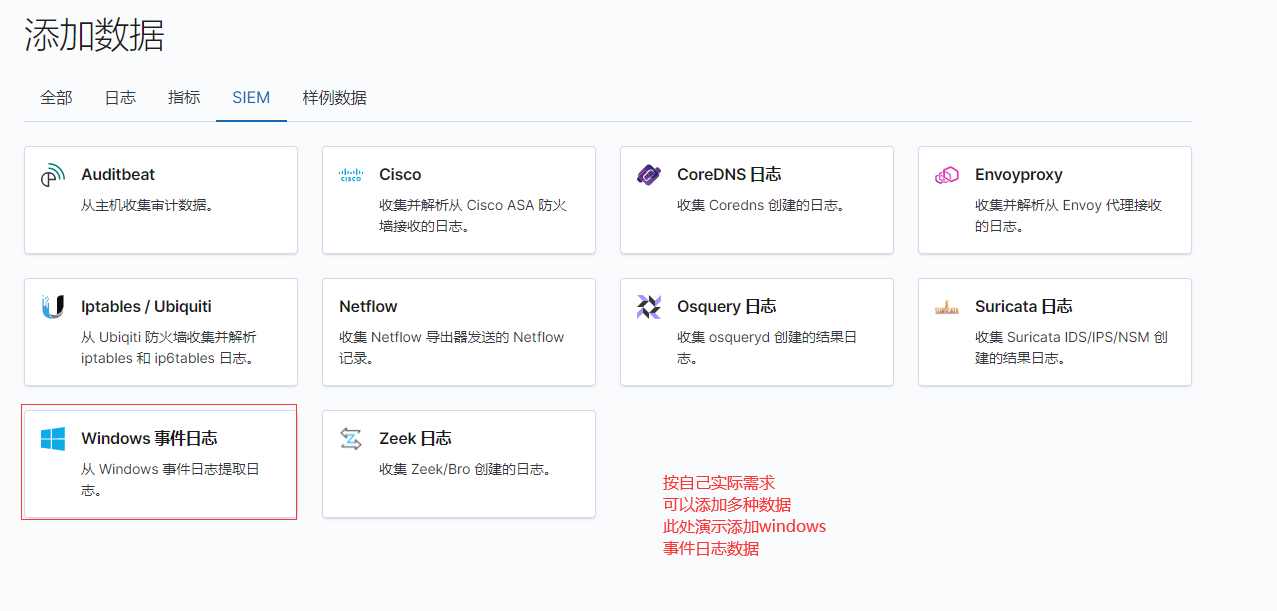Switch to the 全部 tab

[56, 97]
